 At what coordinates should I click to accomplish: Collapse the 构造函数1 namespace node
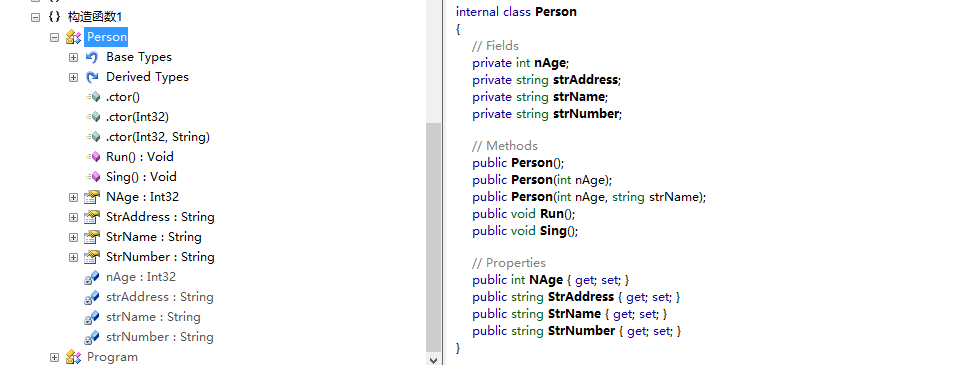coord(35,17)
